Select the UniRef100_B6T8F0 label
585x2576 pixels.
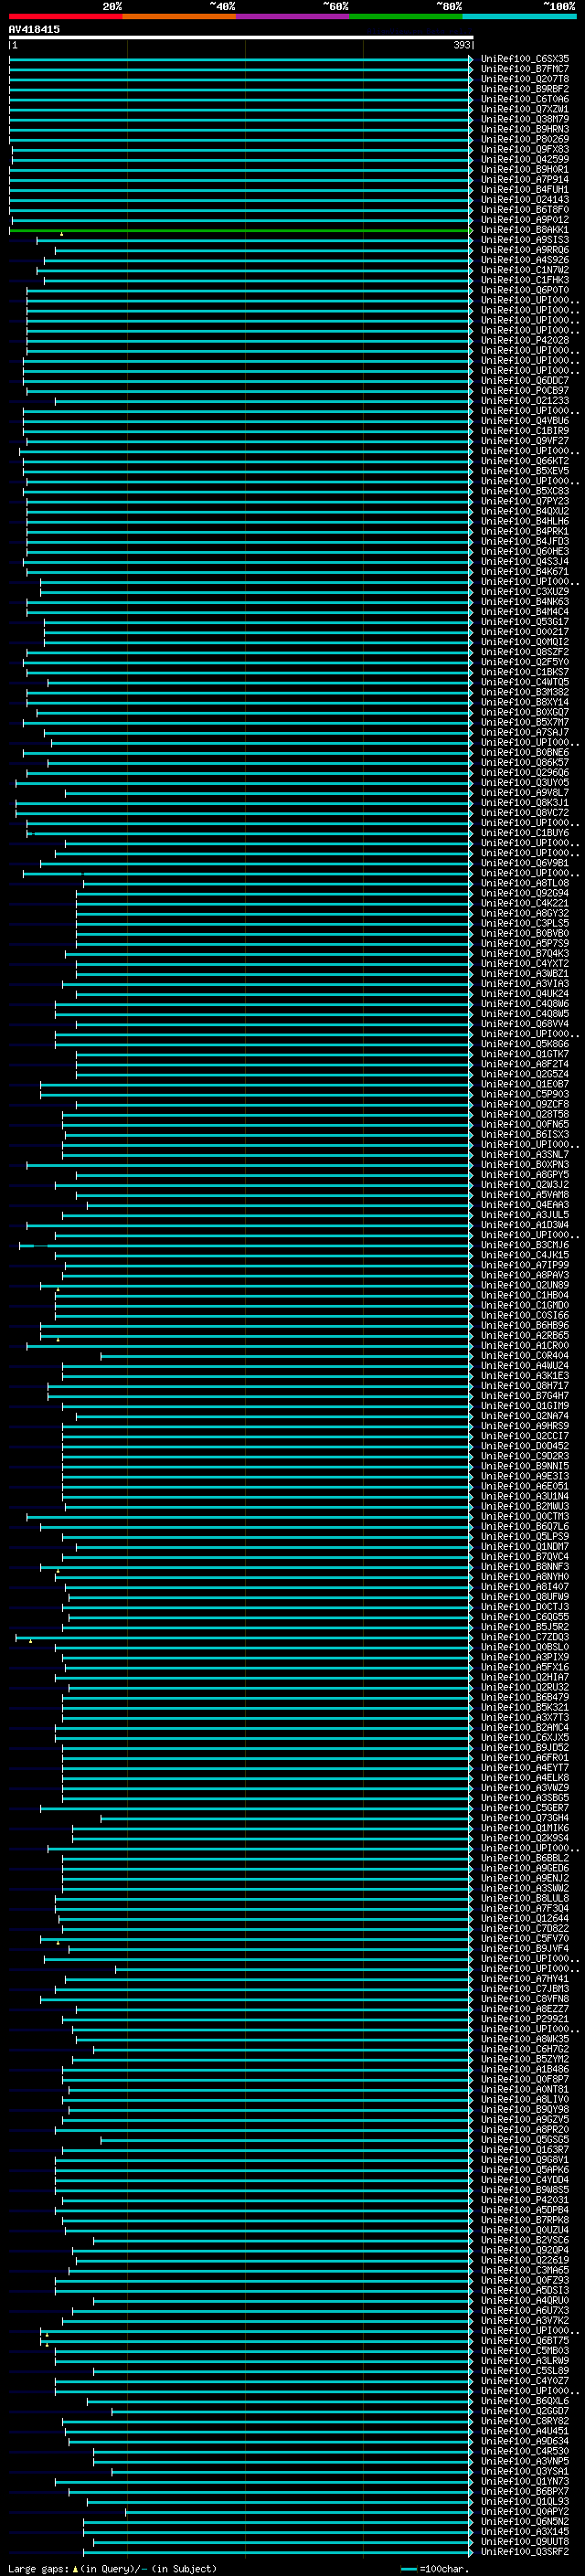[525, 209]
